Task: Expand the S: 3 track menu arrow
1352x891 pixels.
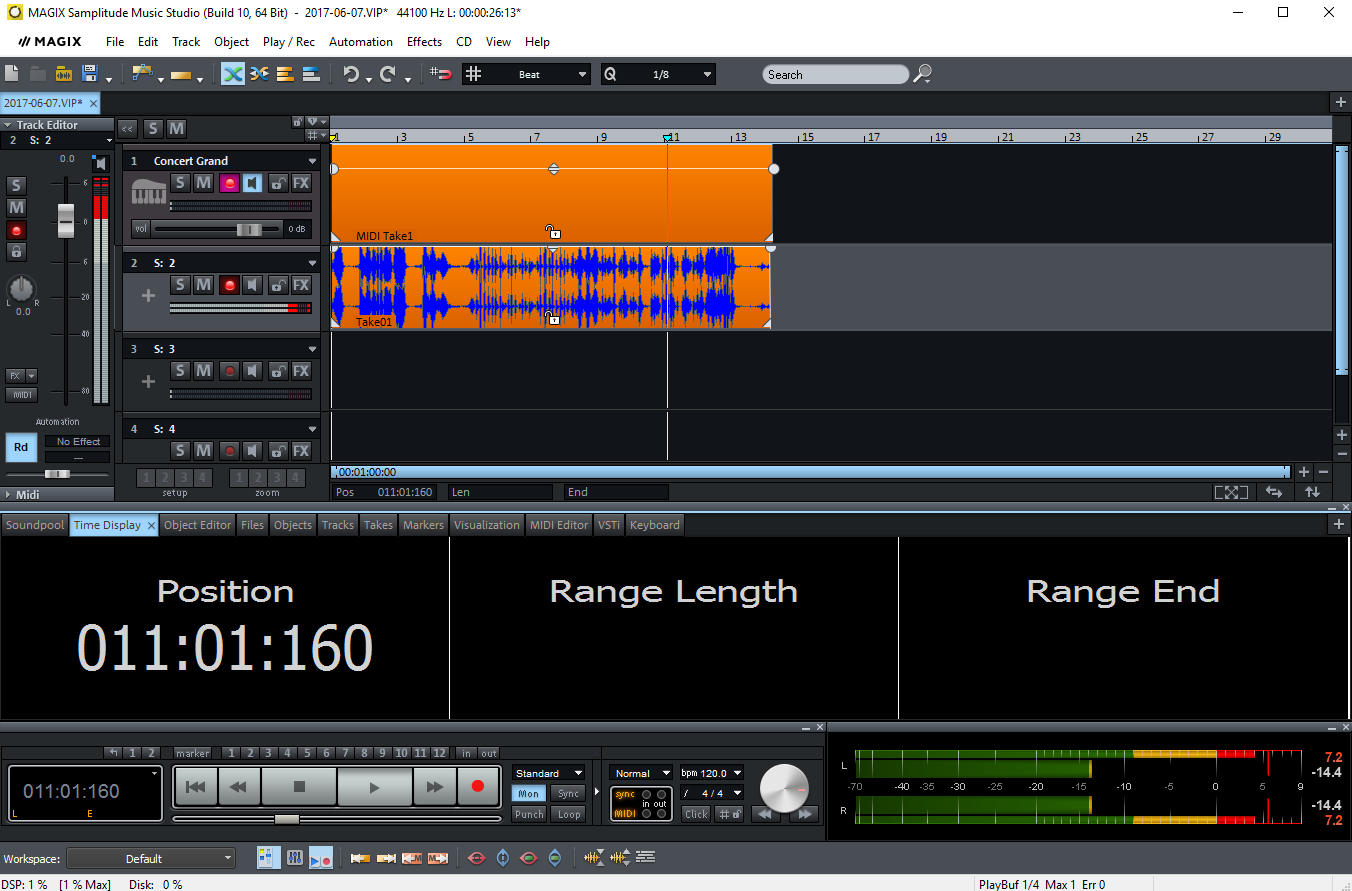Action: coord(312,349)
